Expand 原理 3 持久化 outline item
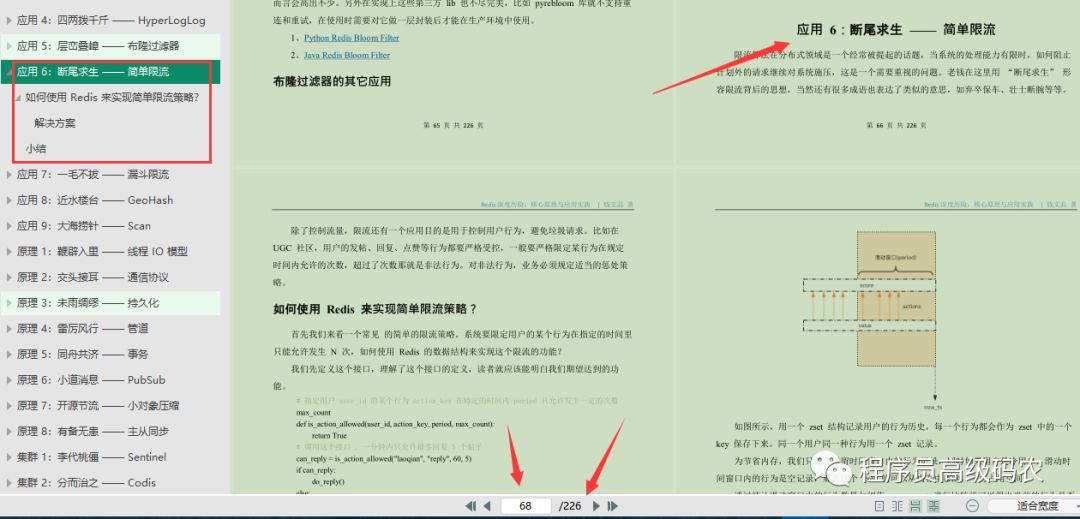 [9, 303]
